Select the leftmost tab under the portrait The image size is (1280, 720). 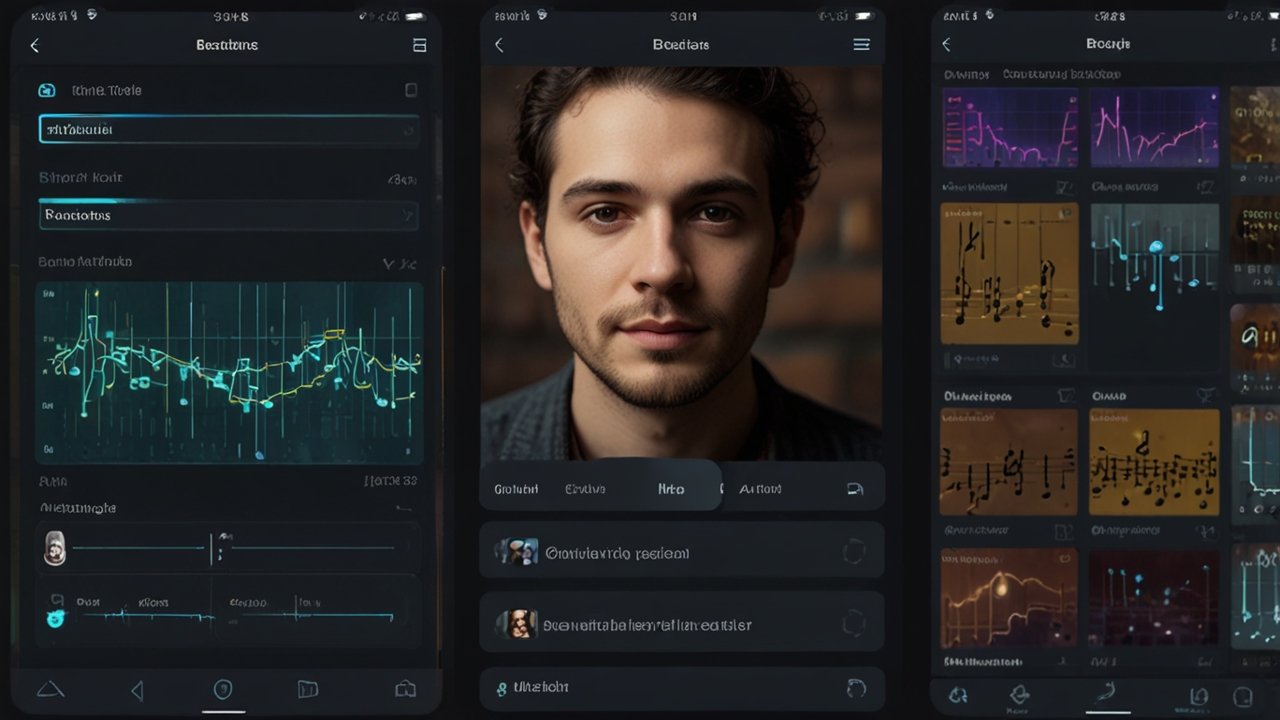click(516, 488)
